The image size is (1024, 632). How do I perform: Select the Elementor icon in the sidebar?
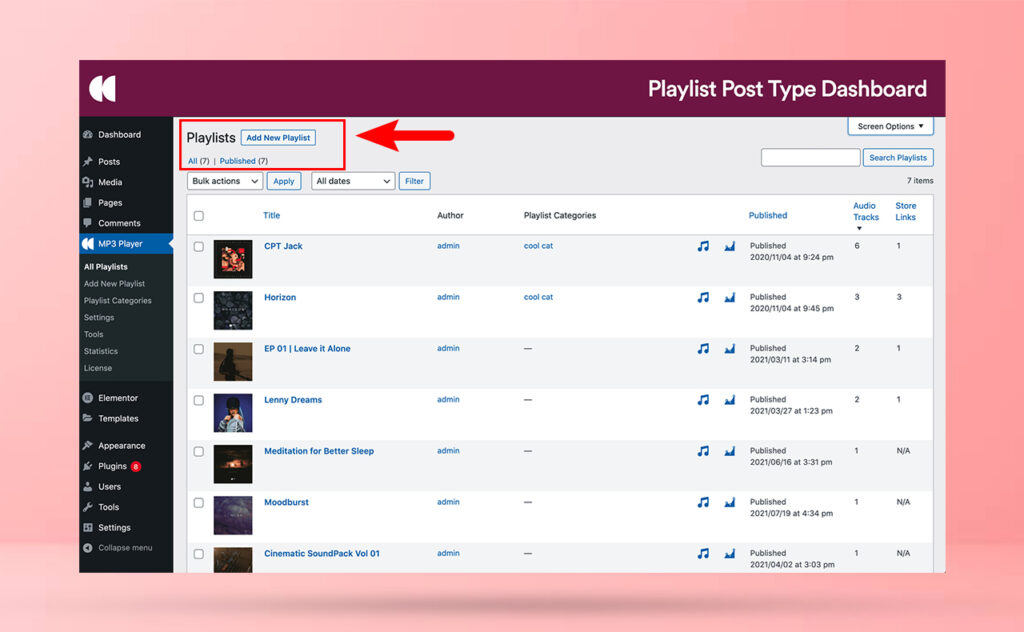[89, 397]
